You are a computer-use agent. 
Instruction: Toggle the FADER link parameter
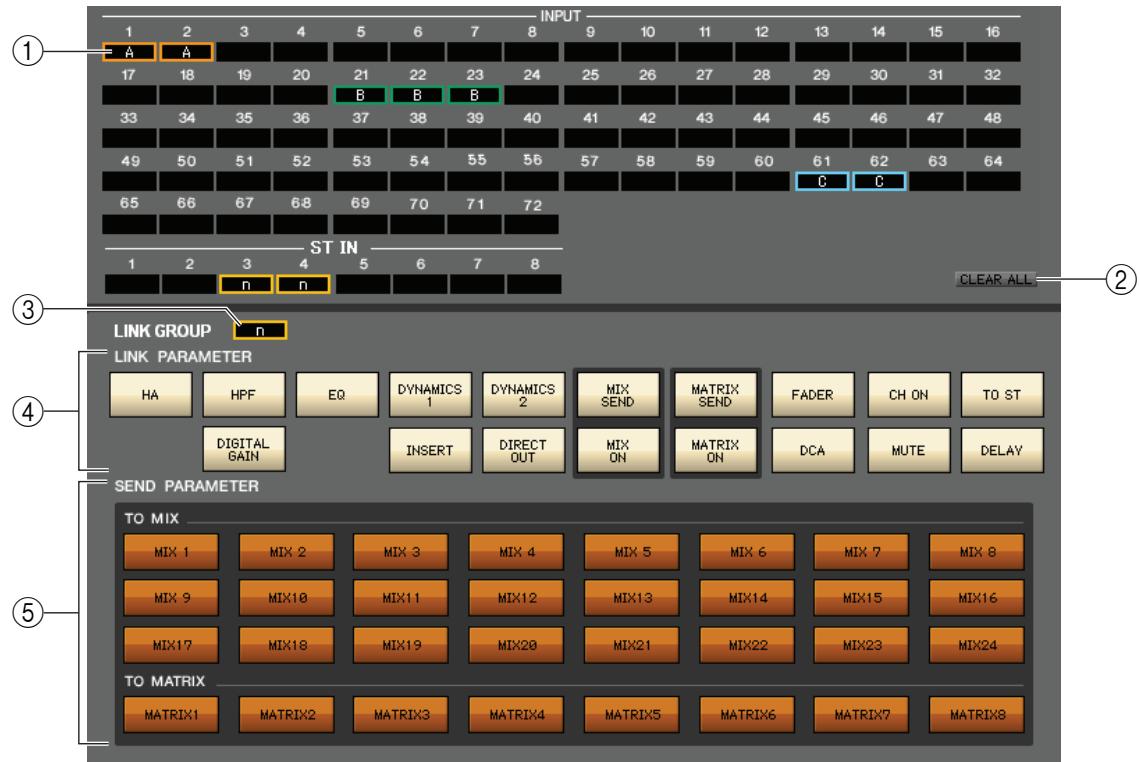coord(813,395)
